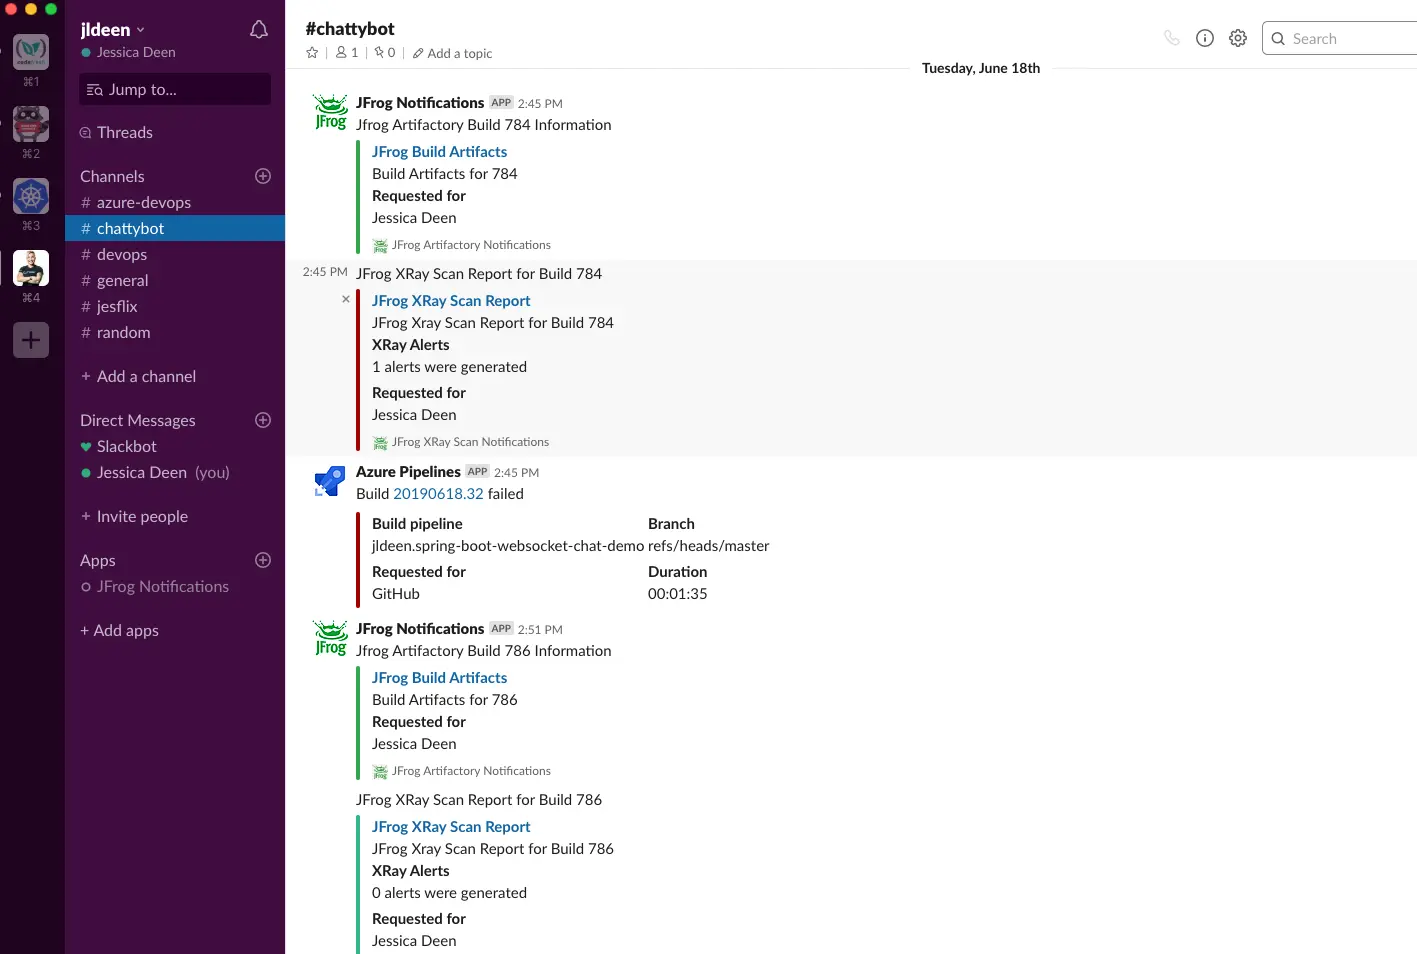Screen dimensions: 1417x954
Task: Open notification preferences with the bell icon
Action: click(x=258, y=29)
